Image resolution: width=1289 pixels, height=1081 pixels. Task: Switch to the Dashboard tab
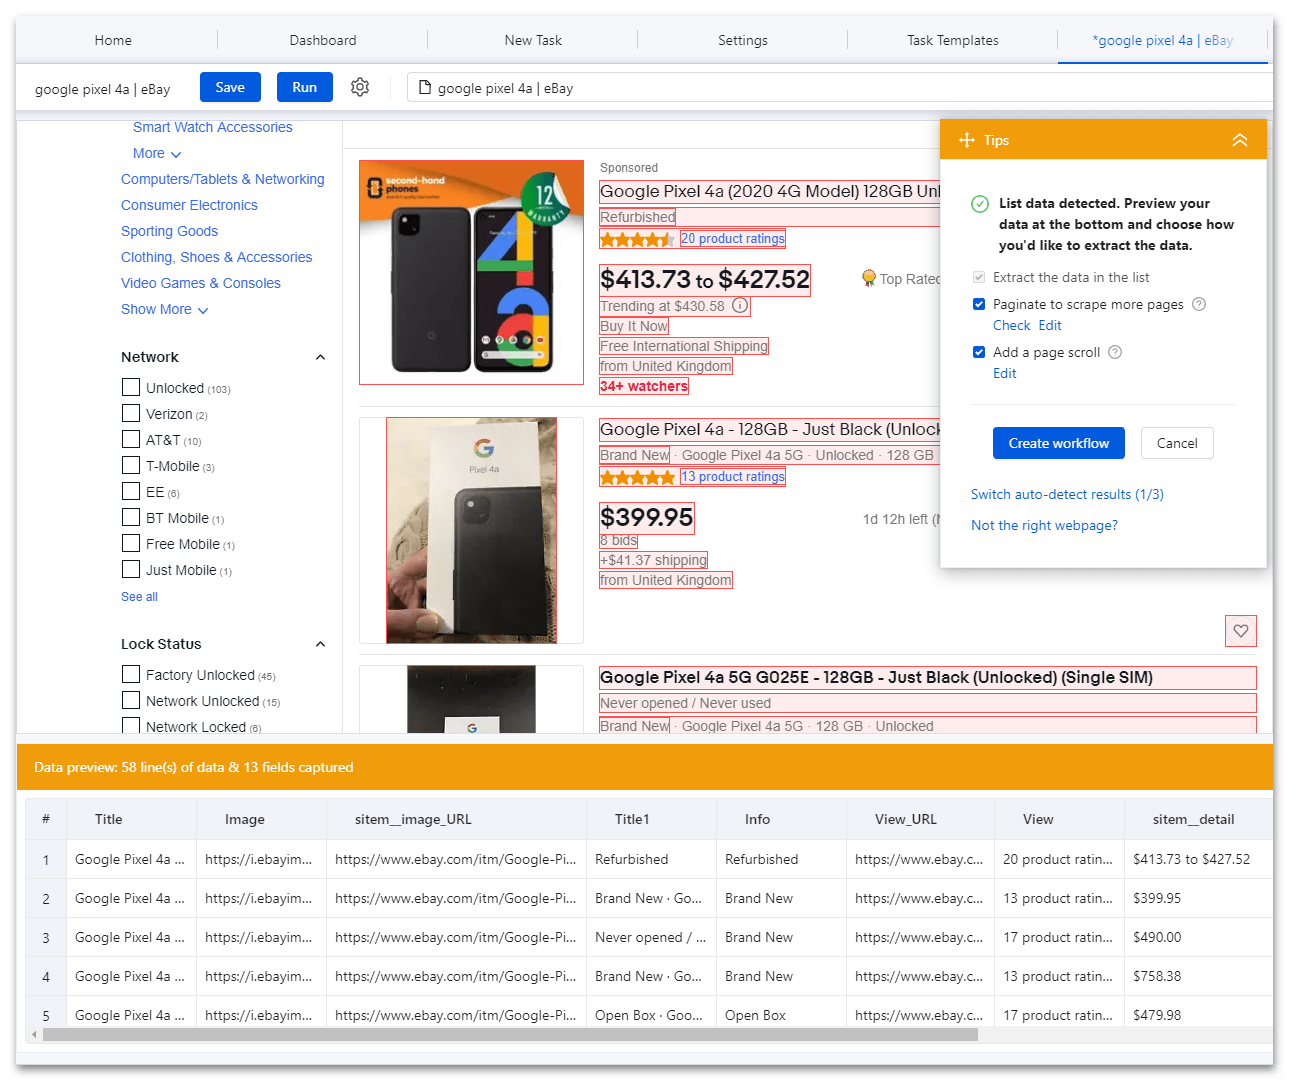tap(323, 40)
